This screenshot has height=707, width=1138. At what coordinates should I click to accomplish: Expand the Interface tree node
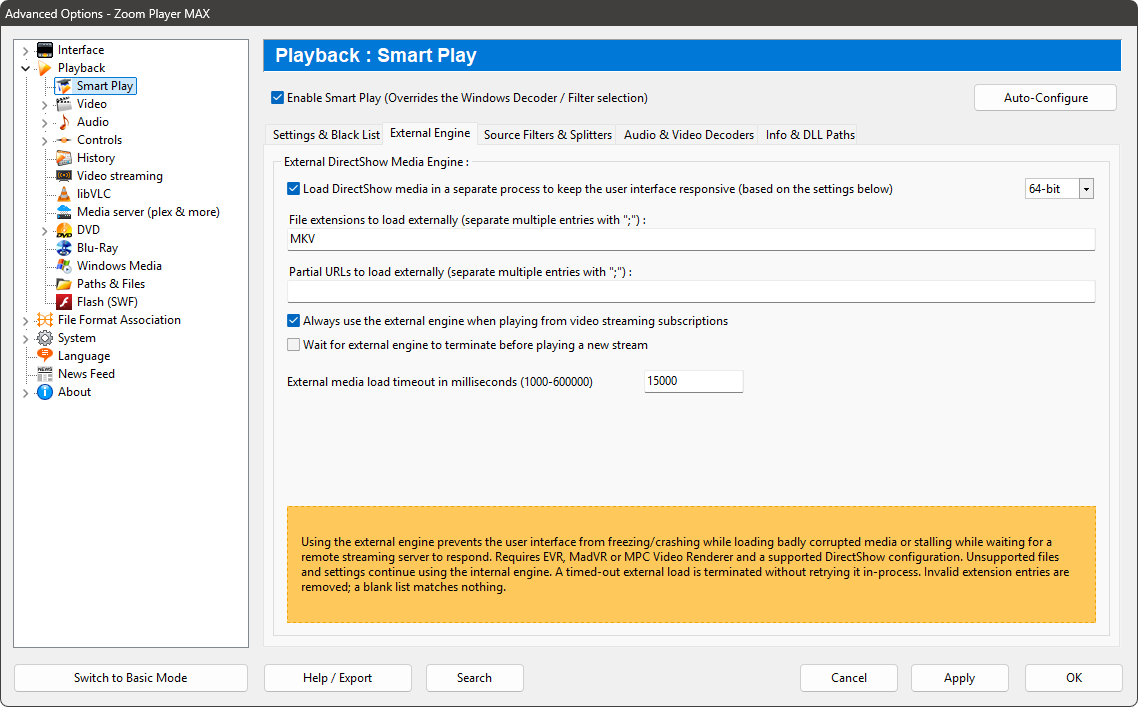tap(25, 51)
